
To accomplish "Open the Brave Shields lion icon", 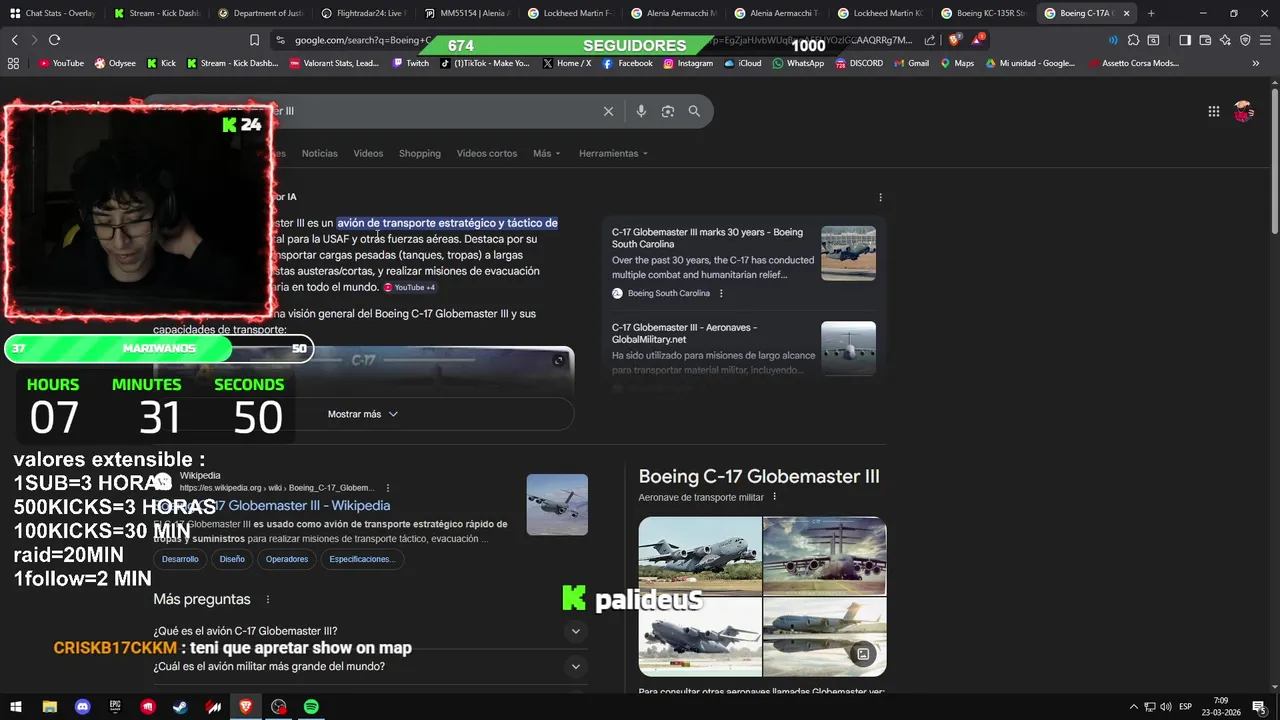I will (953, 40).
